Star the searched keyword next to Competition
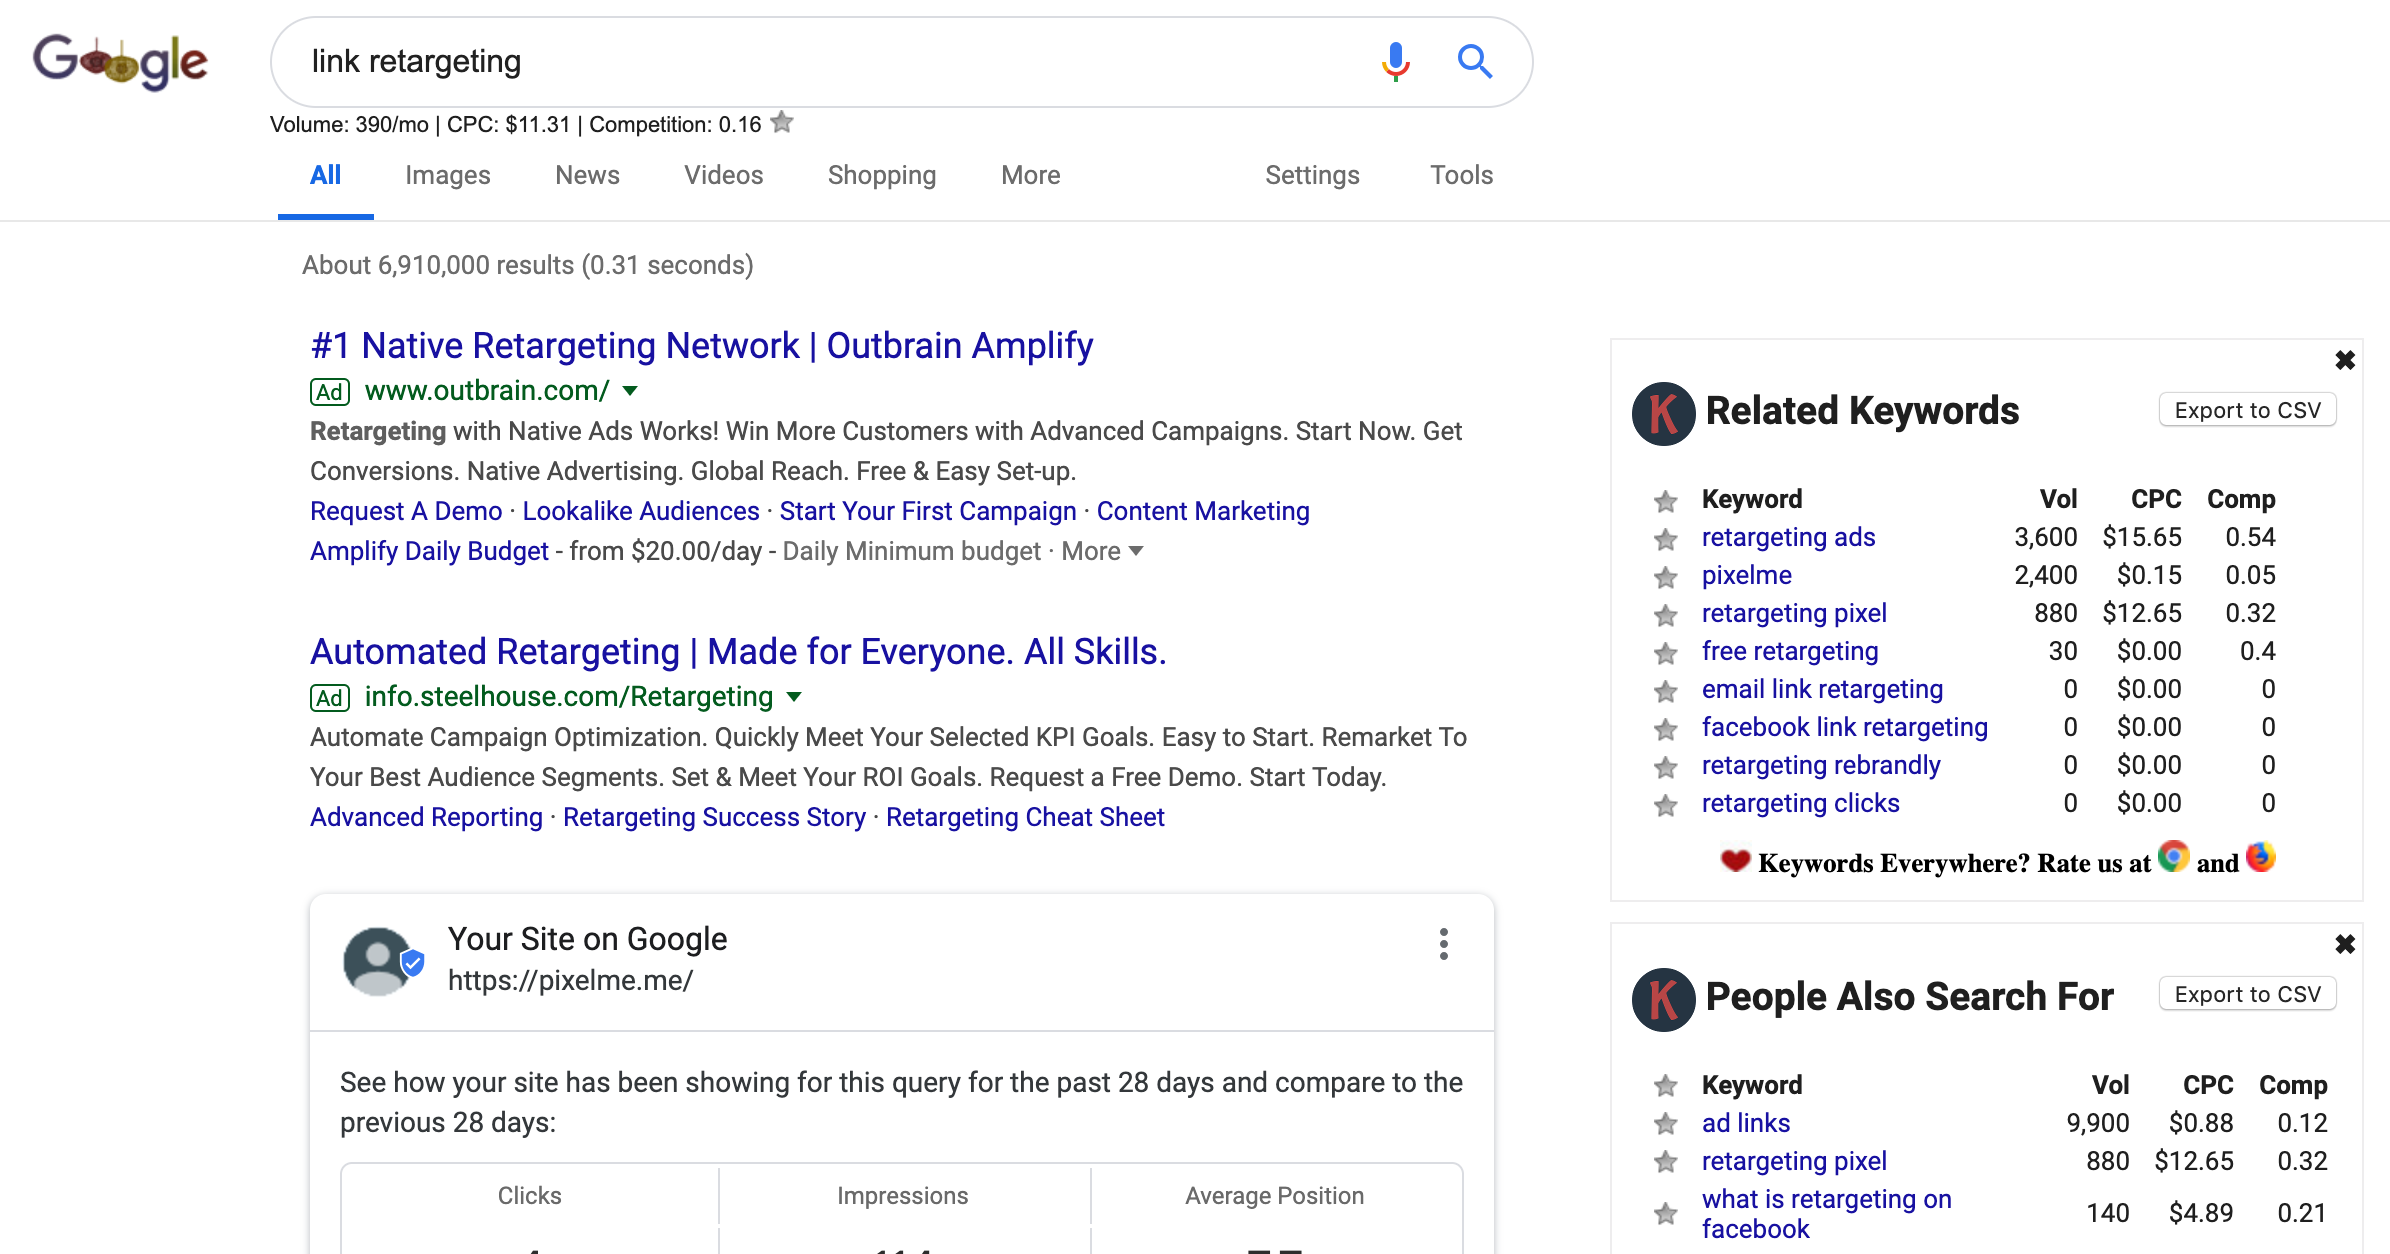 click(782, 123)
